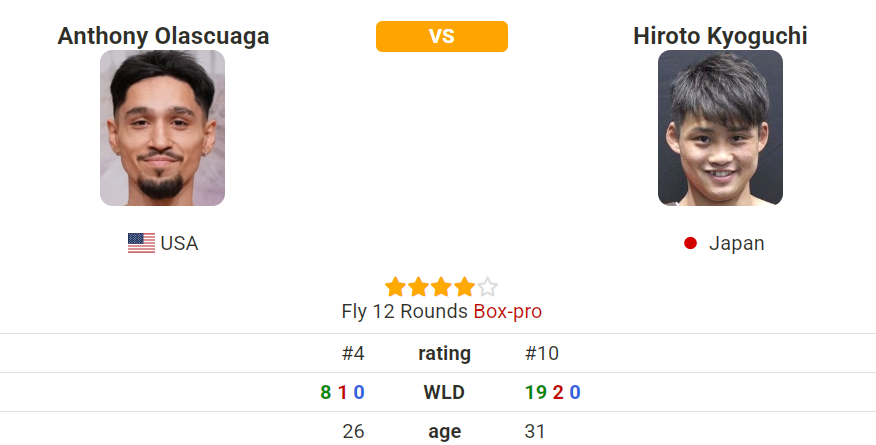Click the orange VS button

[442, 36]
